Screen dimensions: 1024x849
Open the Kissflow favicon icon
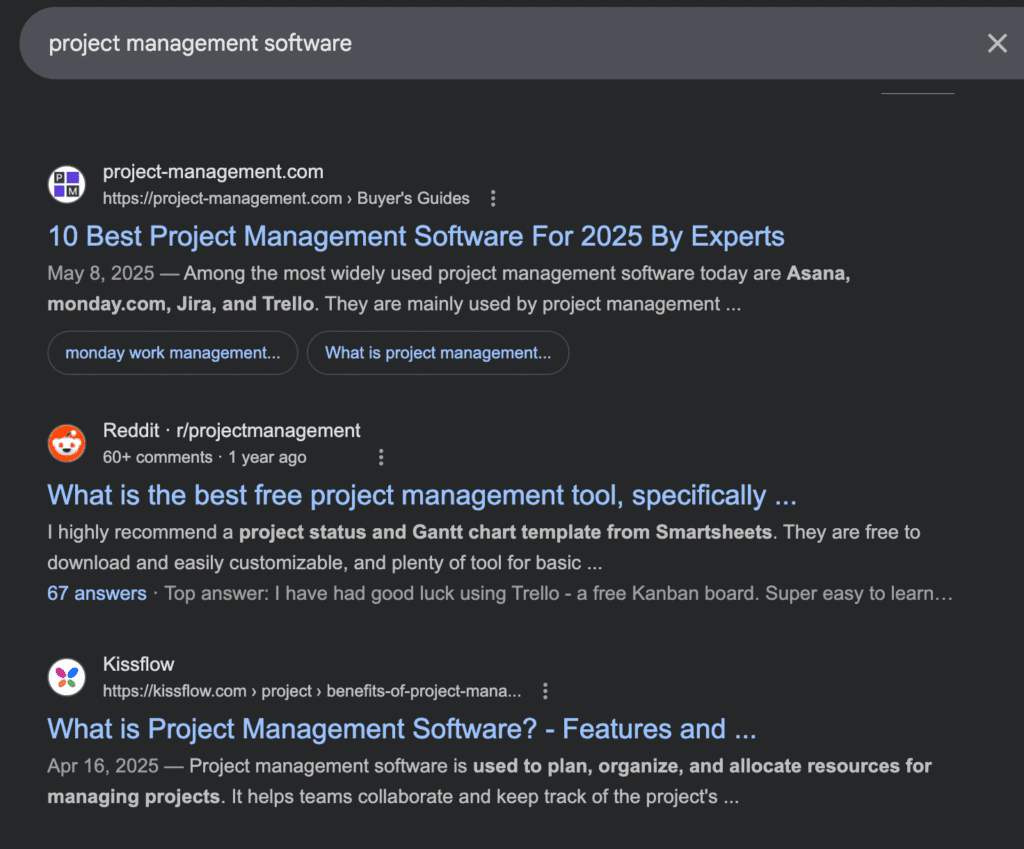pyautogui.click(x=67, y=677)
